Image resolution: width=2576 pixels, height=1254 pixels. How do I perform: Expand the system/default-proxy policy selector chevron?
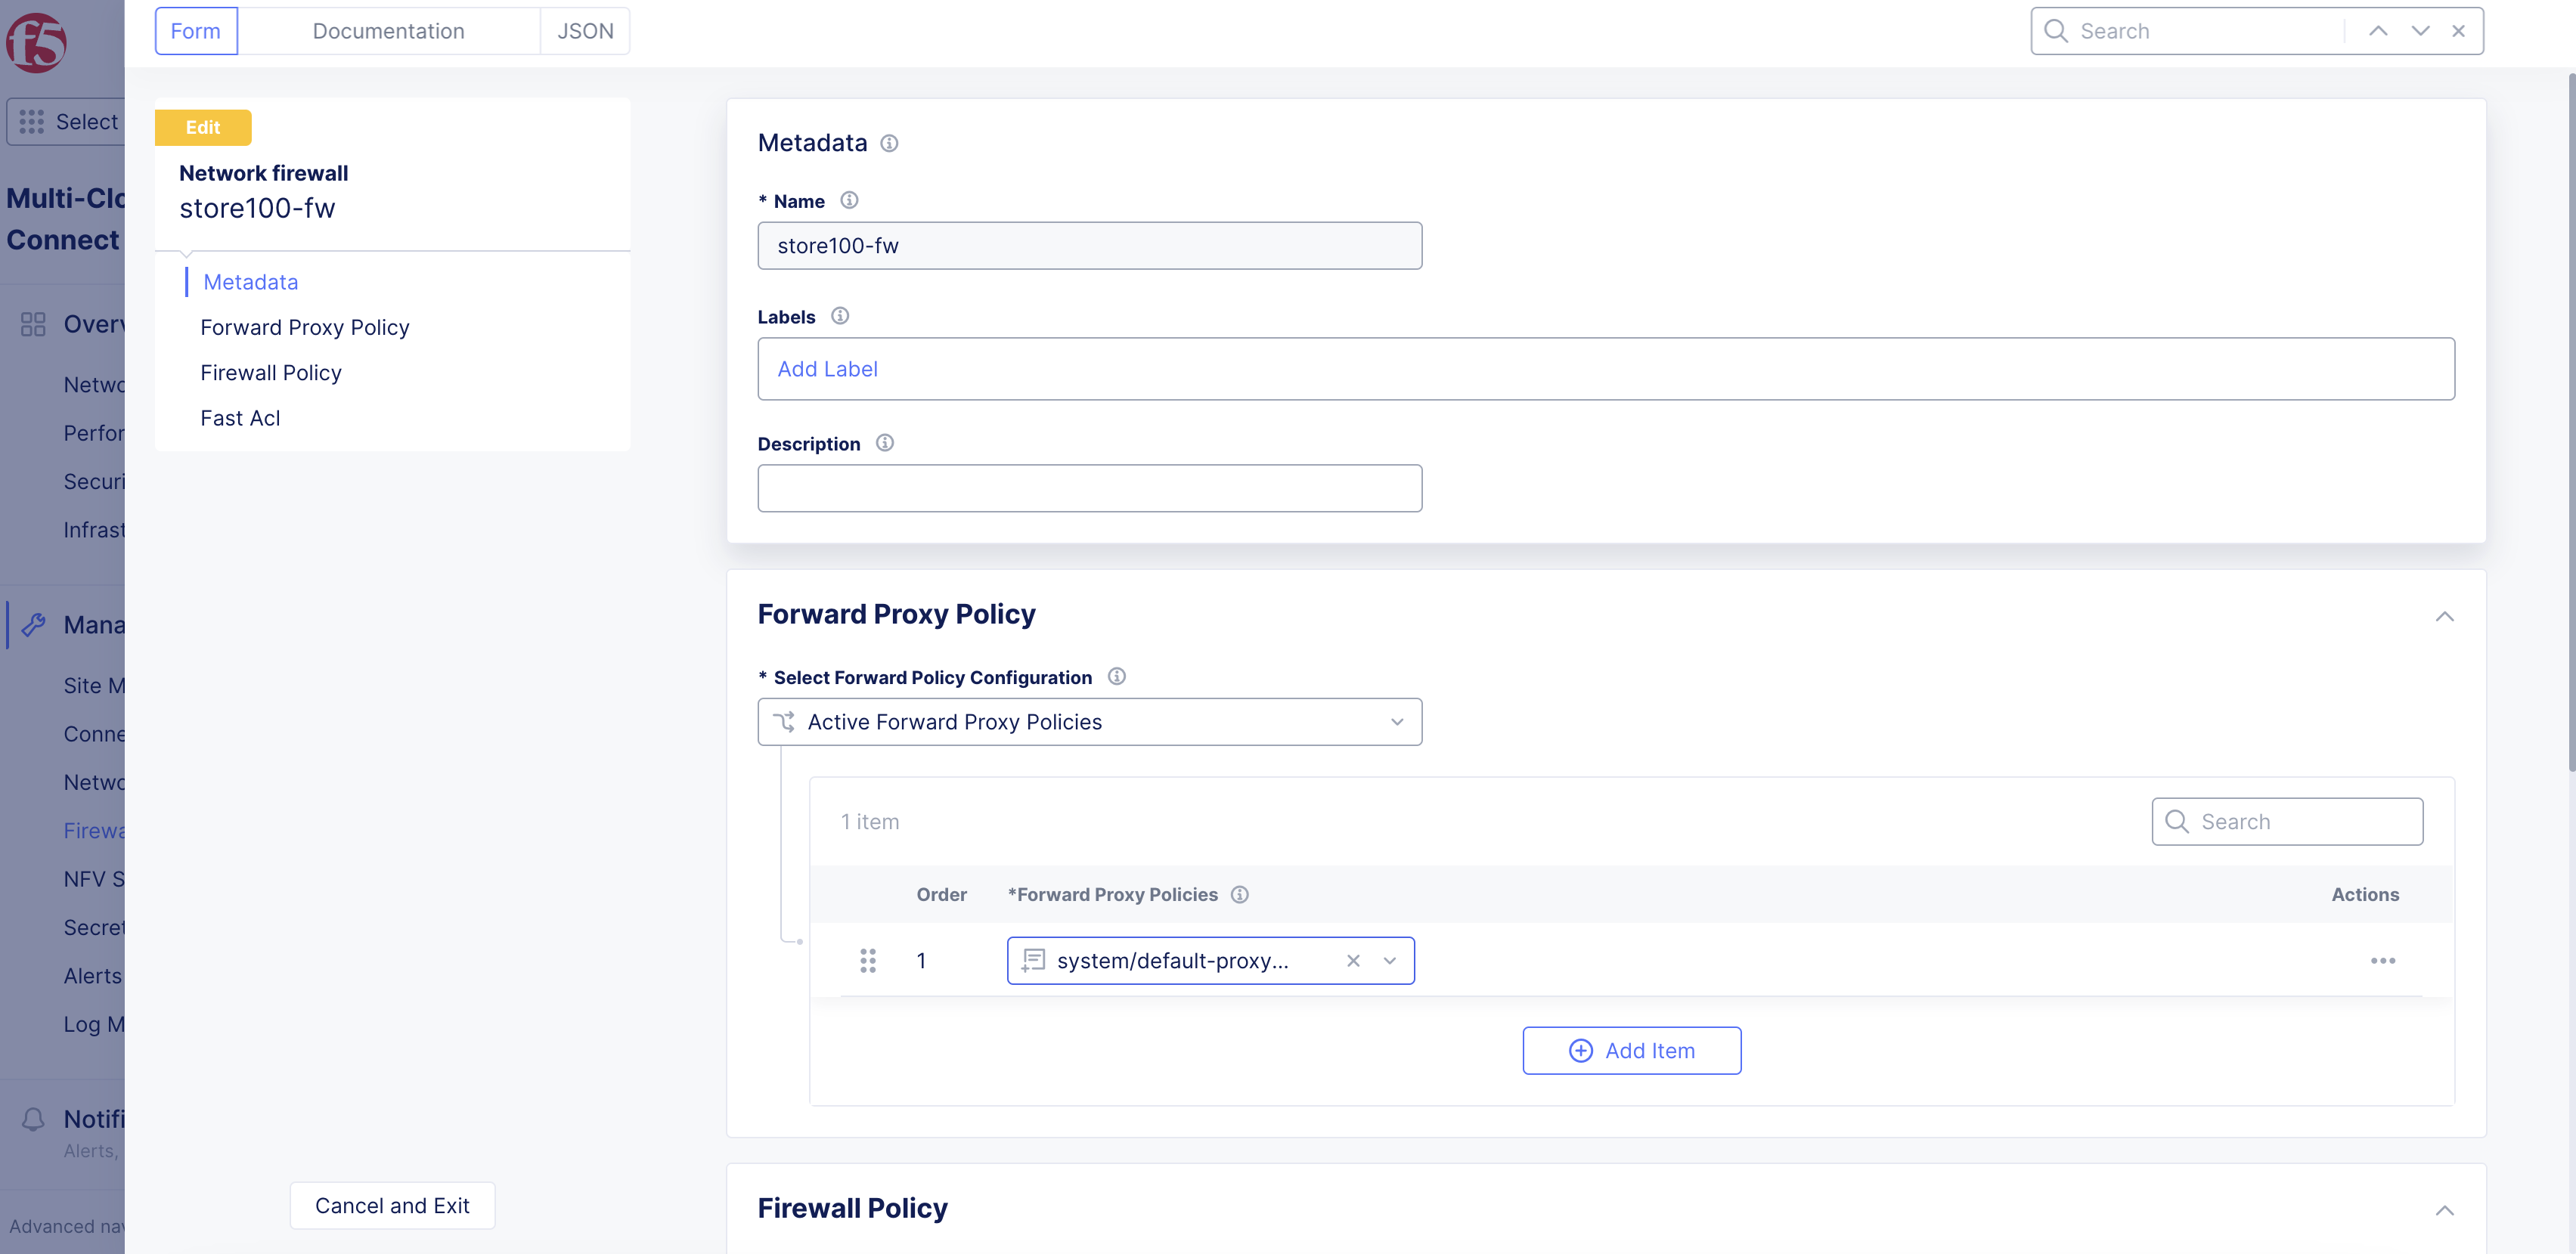tap(1389, 960)
